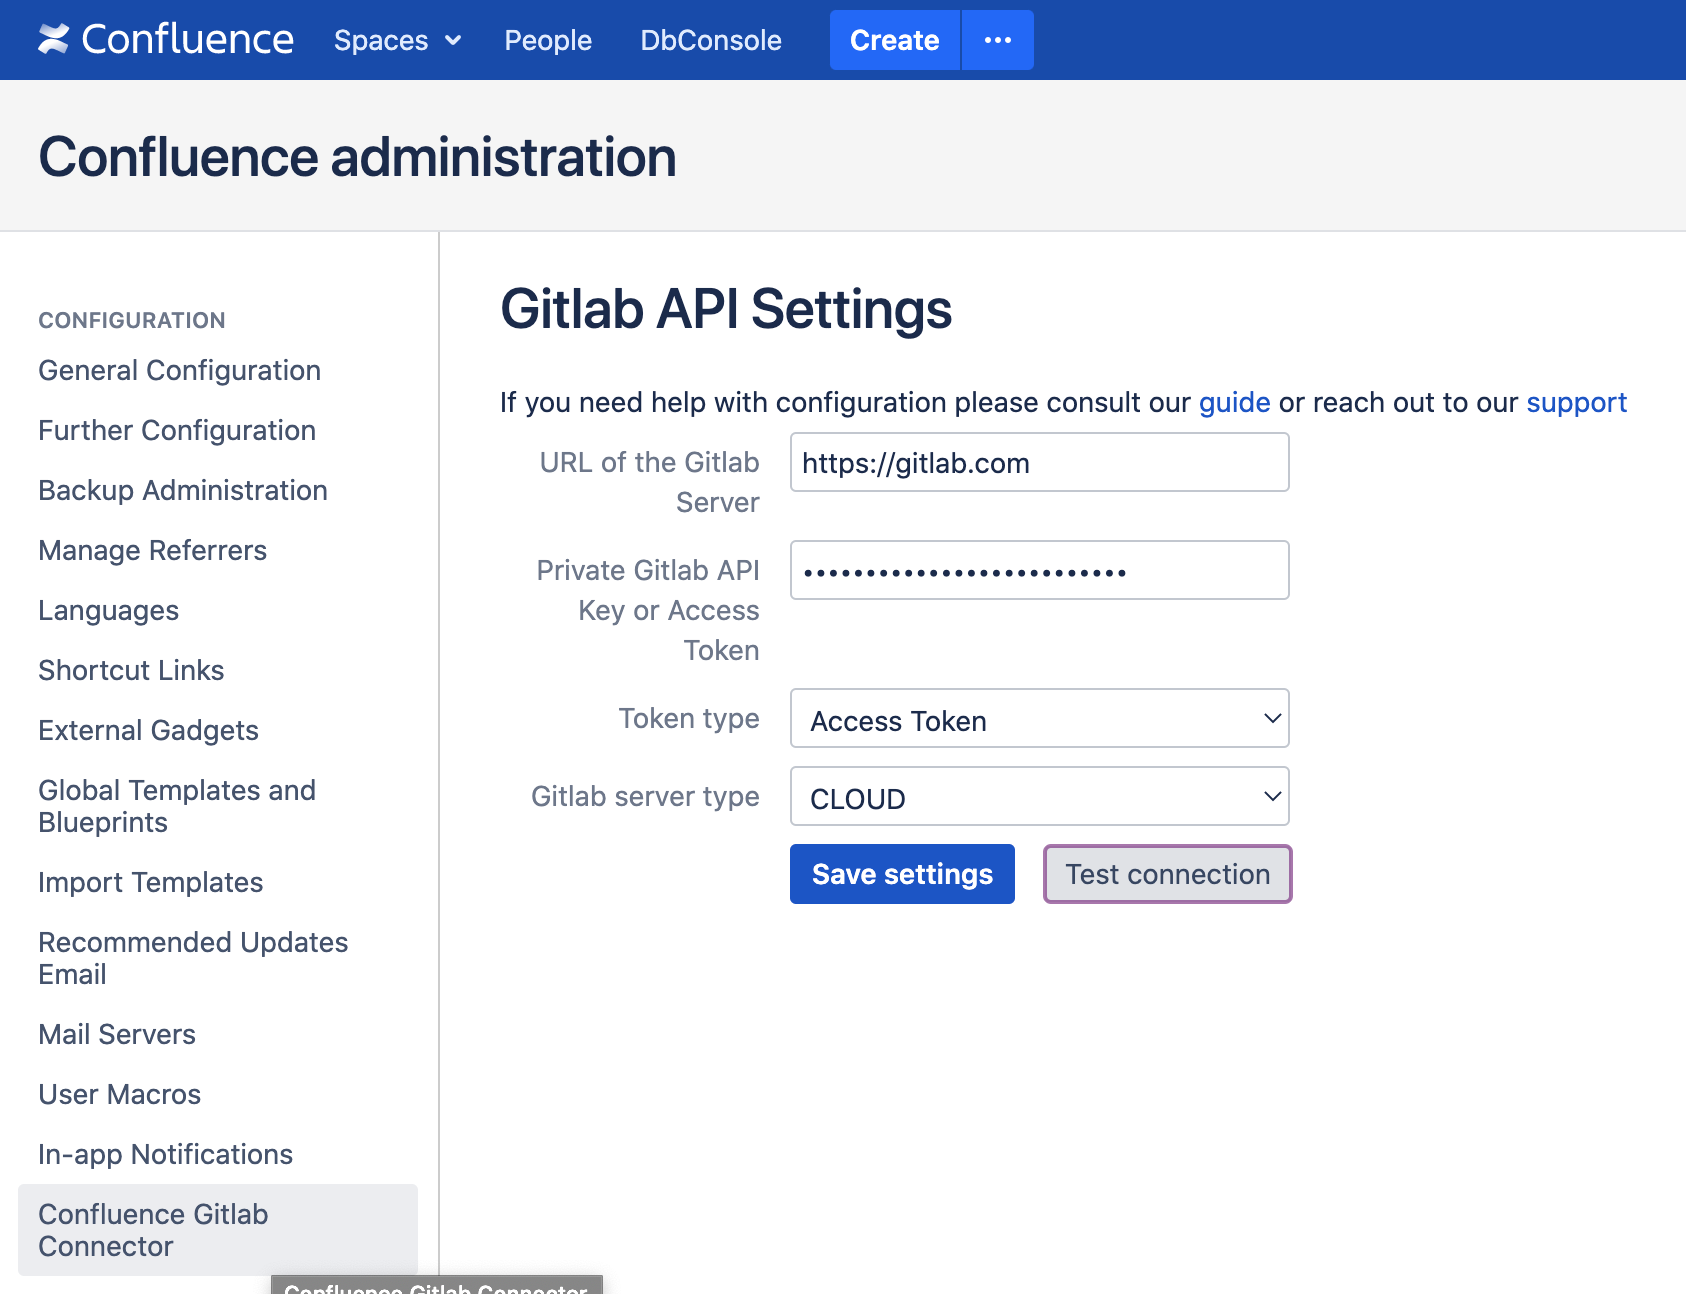This screenshot has height=1294, width=1686.
Task: Open the Spaces dropdown chevron
Action: tap(452, 41)
